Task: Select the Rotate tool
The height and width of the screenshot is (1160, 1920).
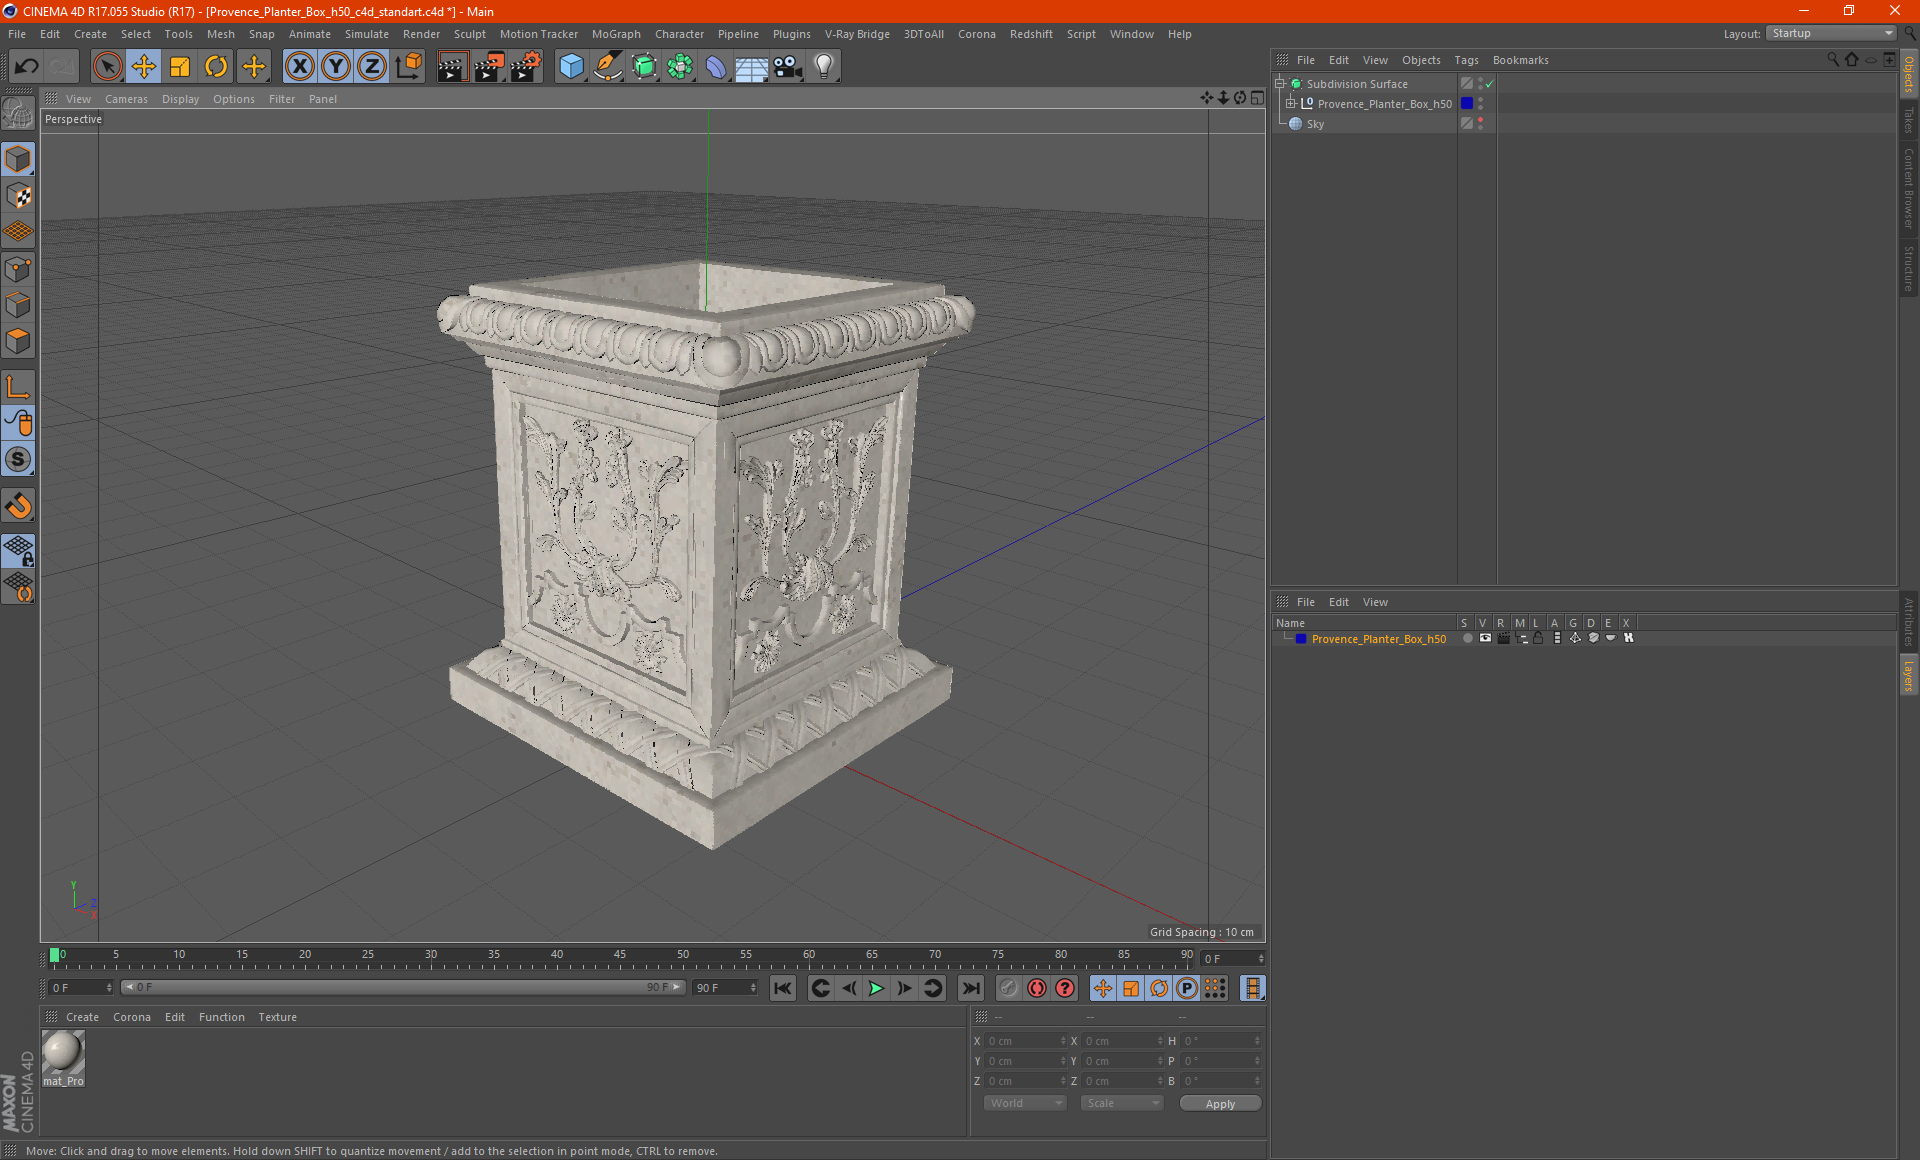Action: click(x=216, y=67)
